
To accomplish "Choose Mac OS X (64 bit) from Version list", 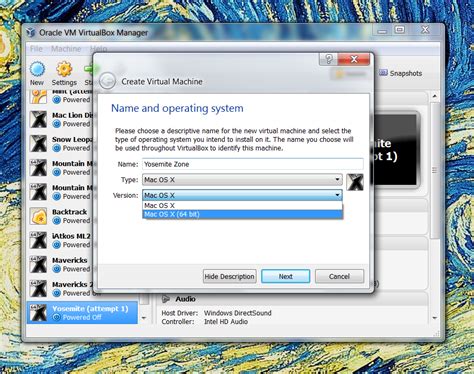I will (x=243, y=214).
